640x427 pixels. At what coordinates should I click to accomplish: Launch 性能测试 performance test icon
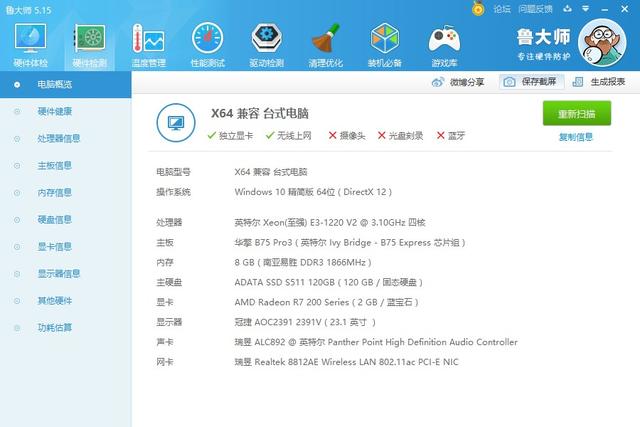tap(208, 44)
